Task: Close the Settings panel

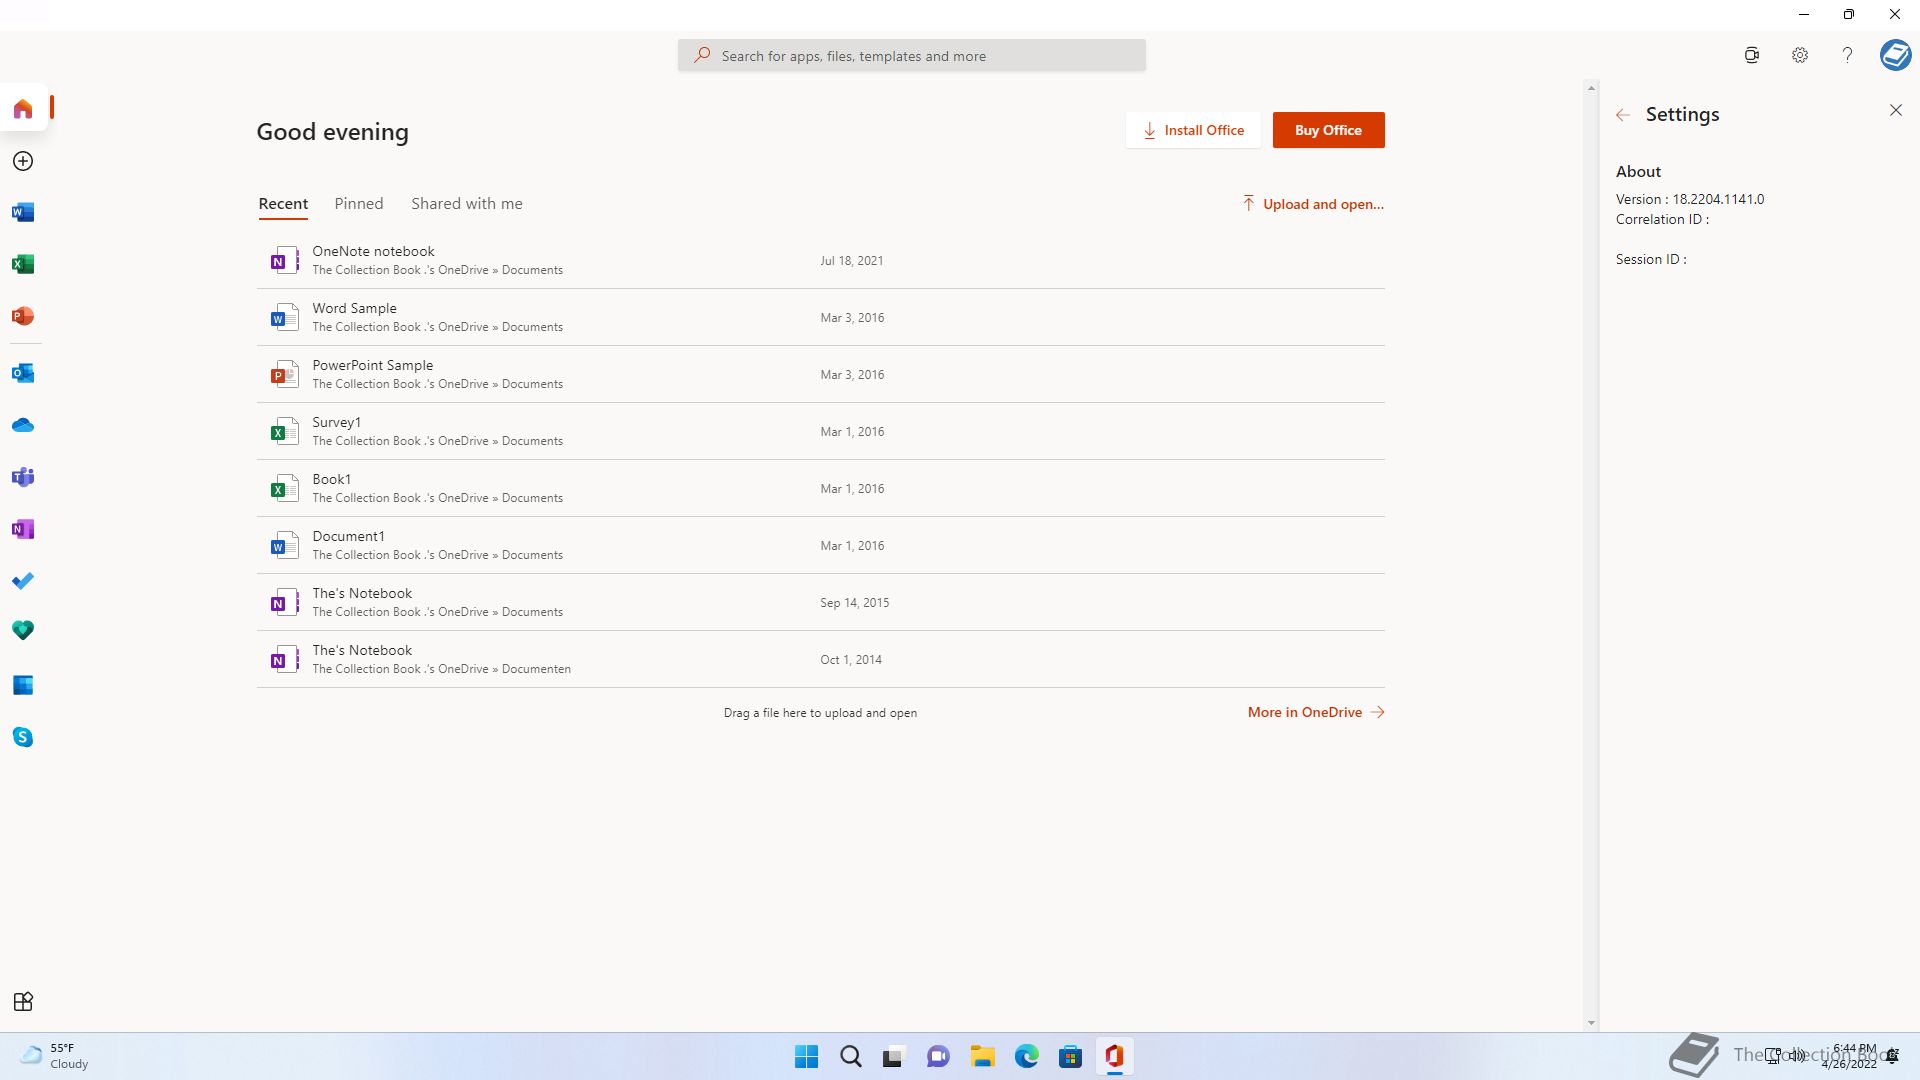Action: (1896, 110)
